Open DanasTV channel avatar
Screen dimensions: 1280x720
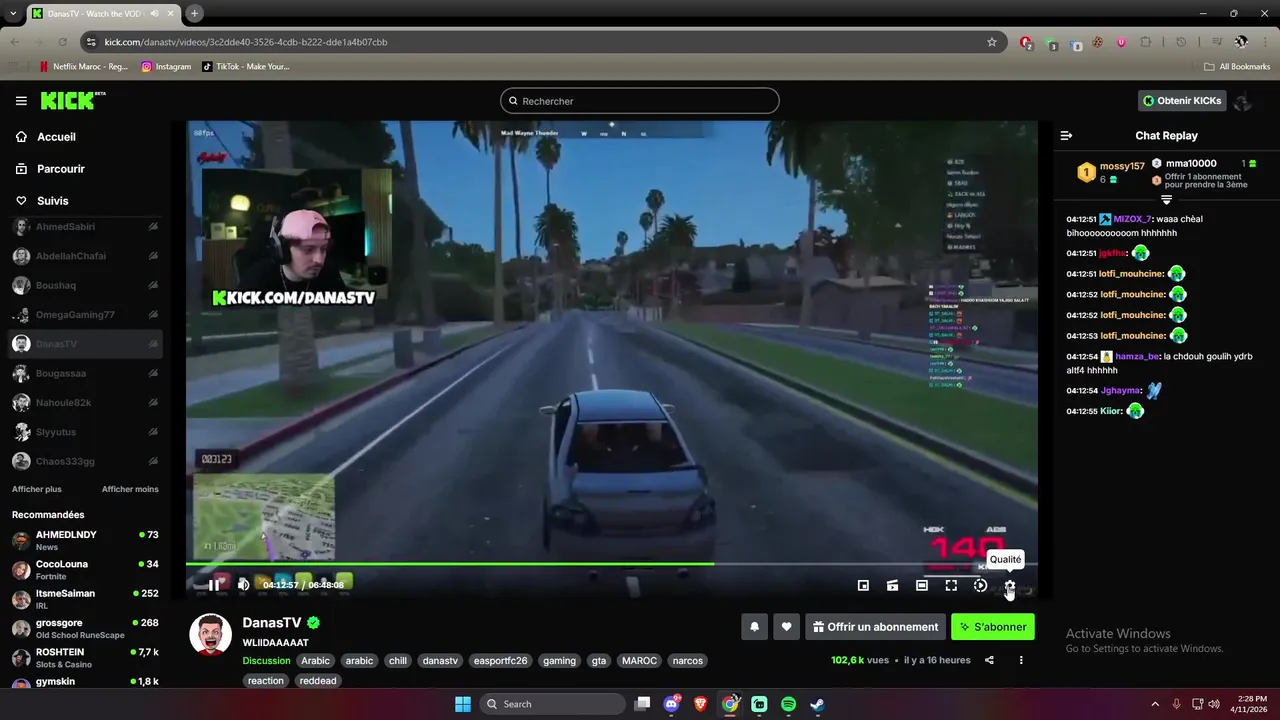coord(211,635)
